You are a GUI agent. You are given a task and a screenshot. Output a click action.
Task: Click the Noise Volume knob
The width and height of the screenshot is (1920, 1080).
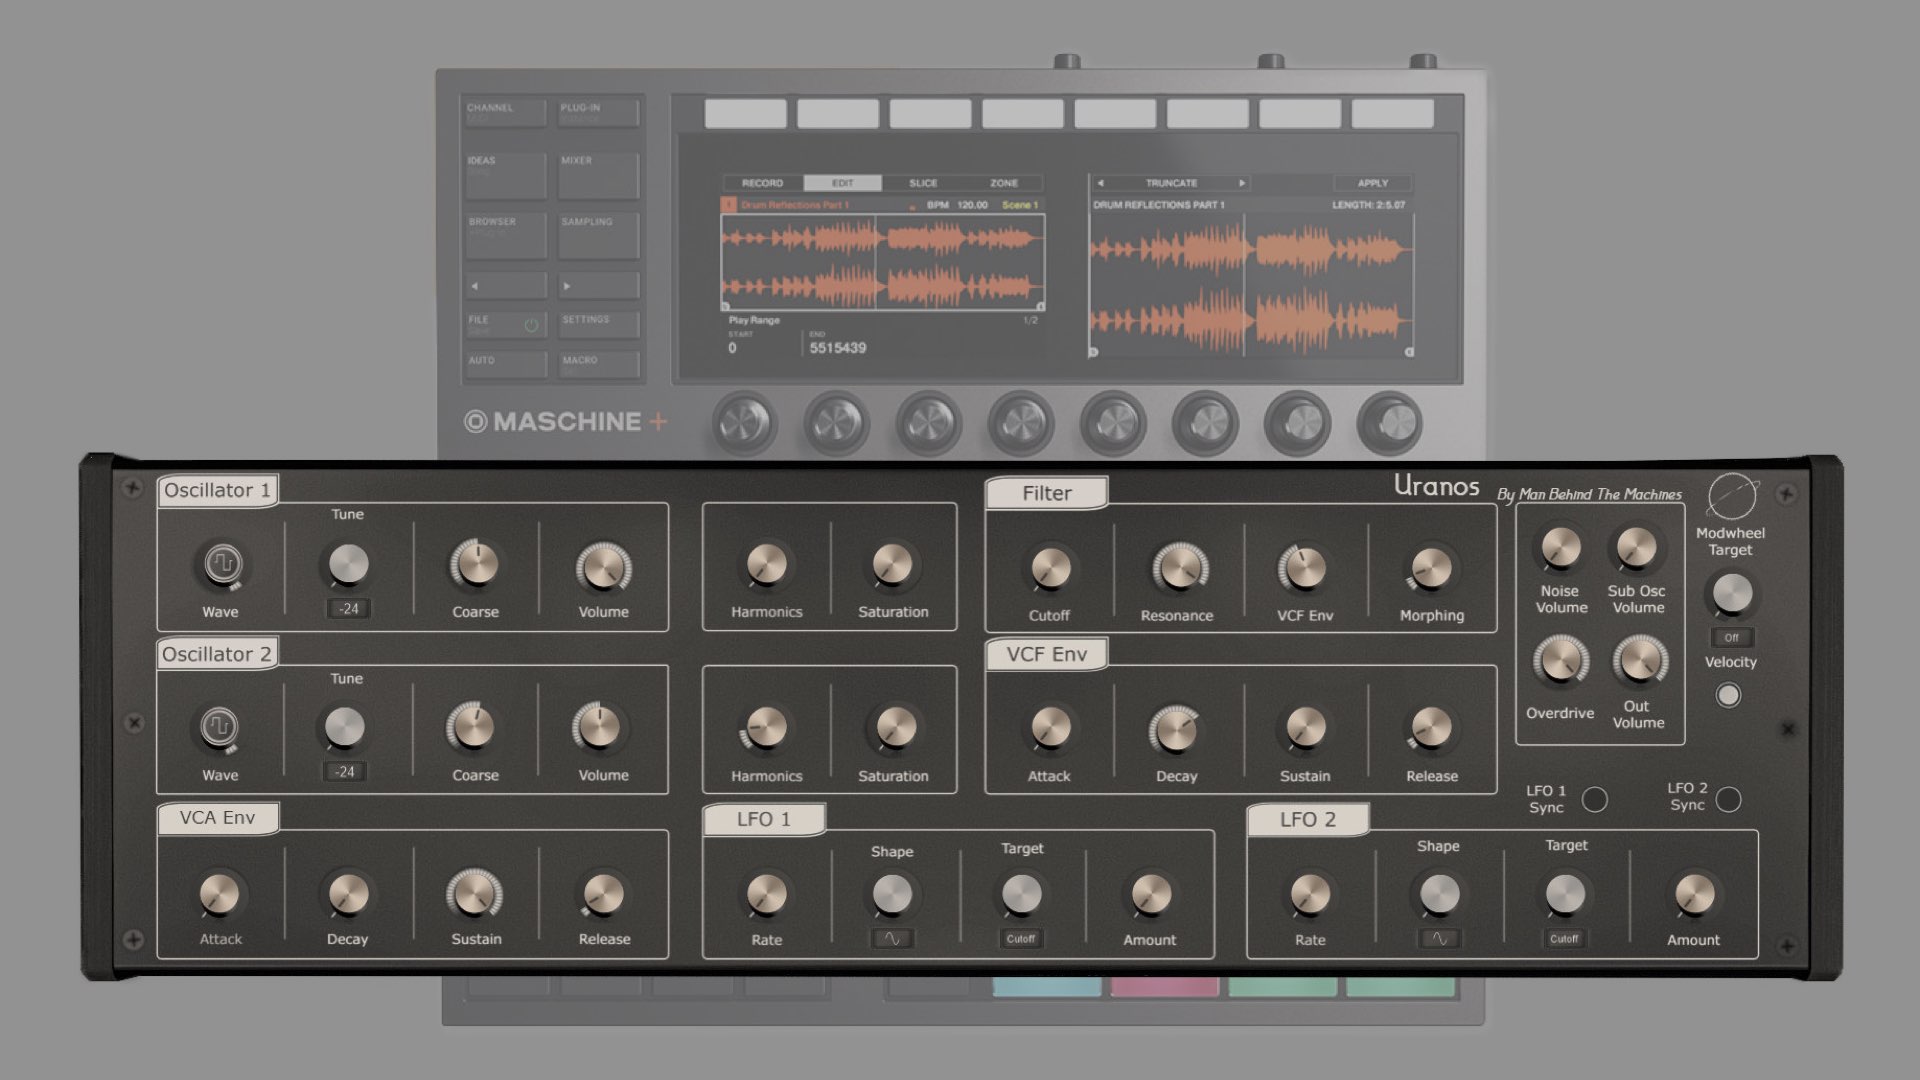(x=1560, y=547)
